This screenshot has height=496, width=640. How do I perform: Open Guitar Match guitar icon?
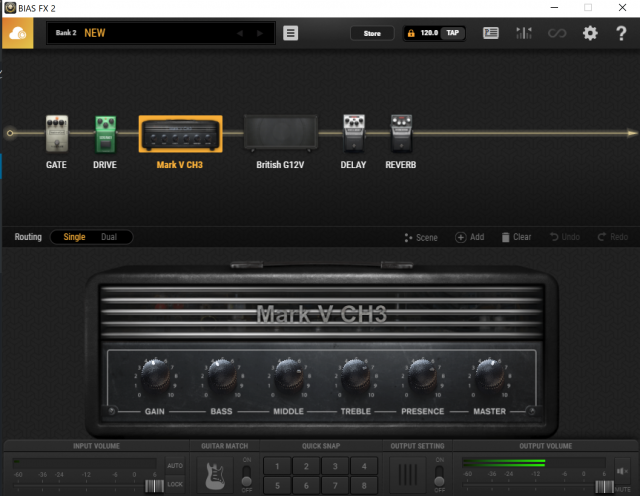pyautogui.click(x=215, y=476)
